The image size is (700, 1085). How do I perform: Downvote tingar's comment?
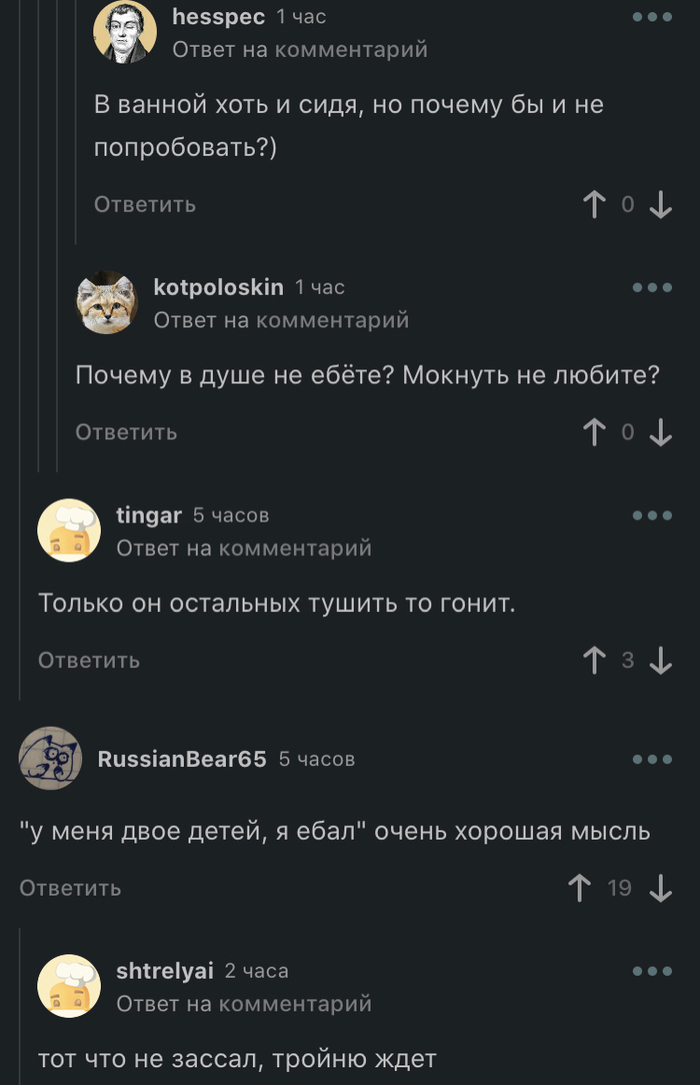point(660,660)
